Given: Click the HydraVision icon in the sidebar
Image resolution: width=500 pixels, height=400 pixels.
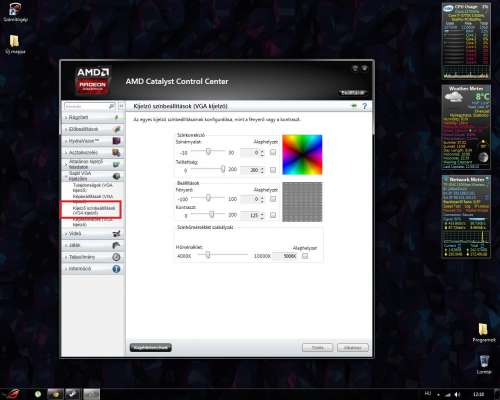Looking at the screenshot, I should pos(116,141).
